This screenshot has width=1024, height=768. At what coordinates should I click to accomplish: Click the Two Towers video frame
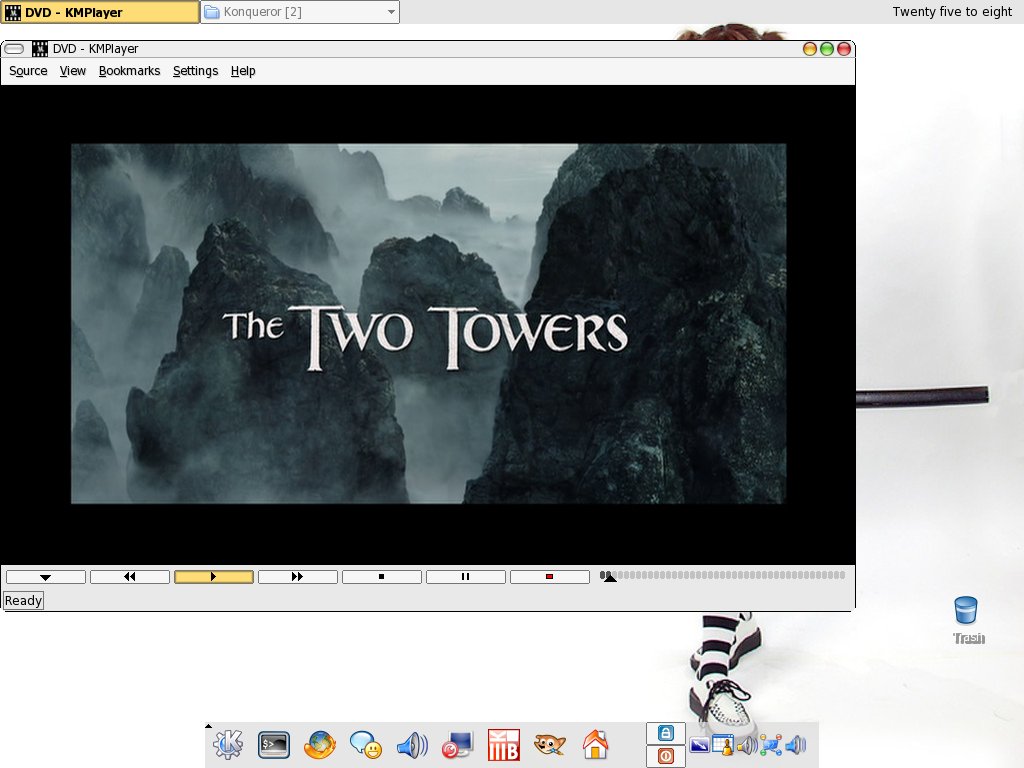click(x=428, y=323)
